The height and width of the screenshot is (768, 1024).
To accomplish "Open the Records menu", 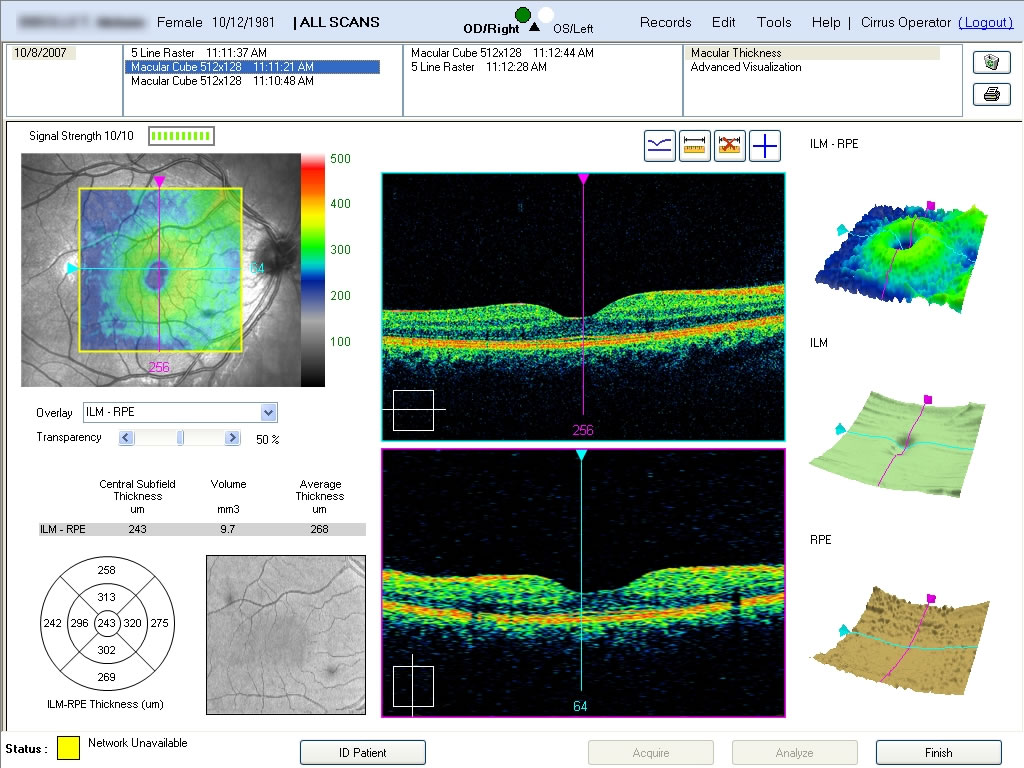I will click(x=665, y=22).
